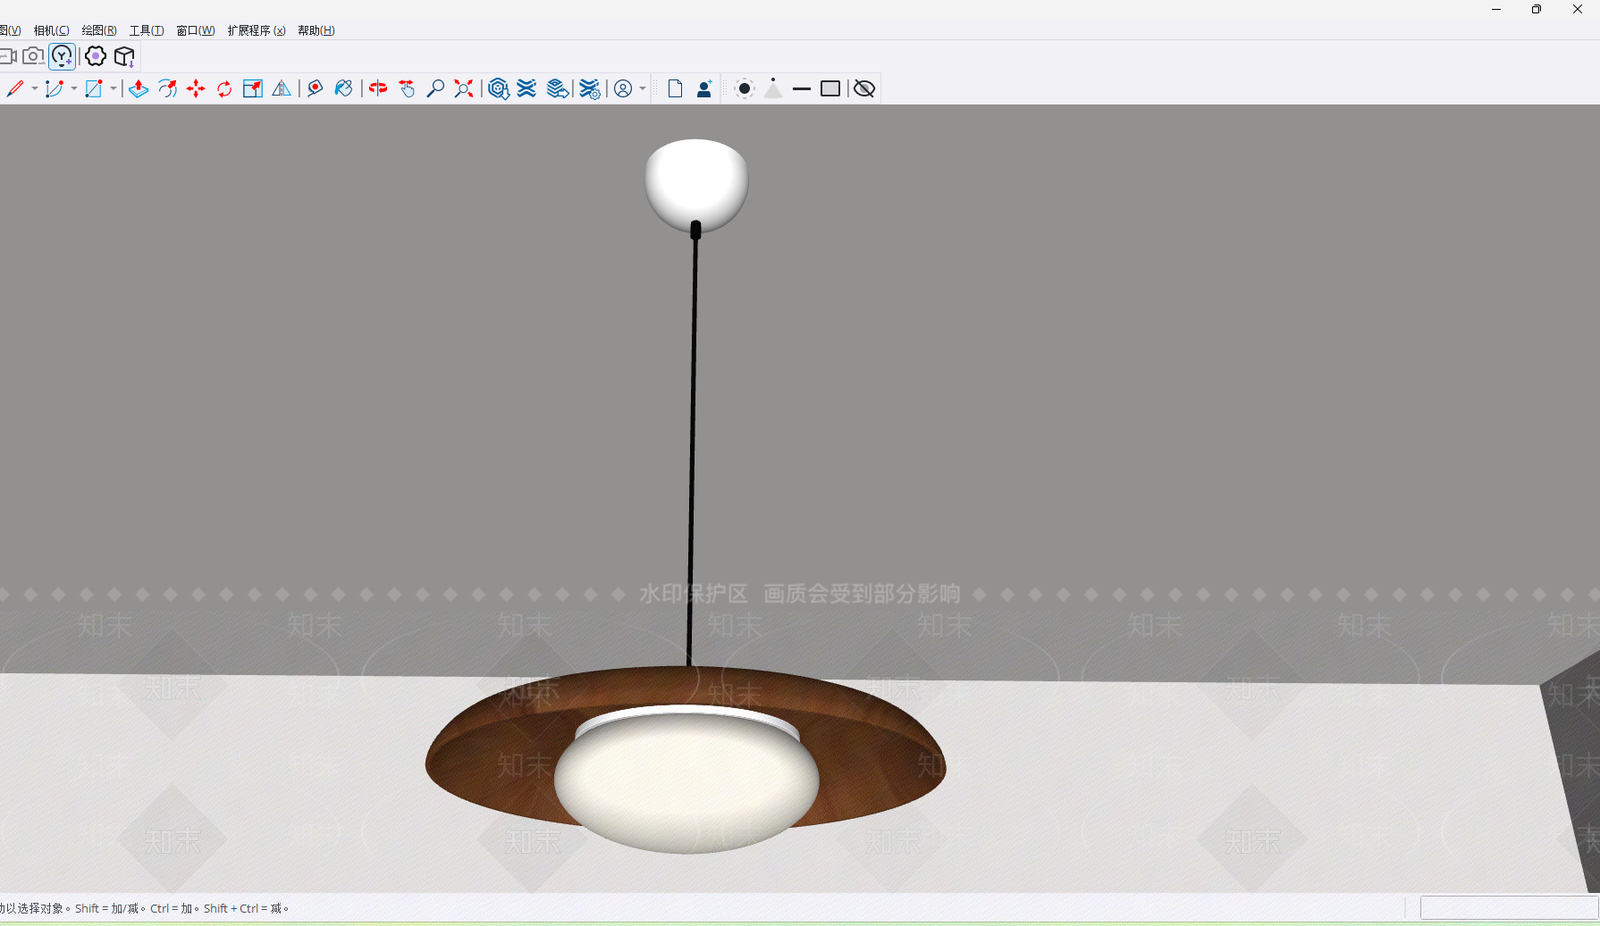Image resolution: width=1600 pixels, height=926 pixels.
Task: Select the Zoom magnifier tool
Action: point(436,89)
